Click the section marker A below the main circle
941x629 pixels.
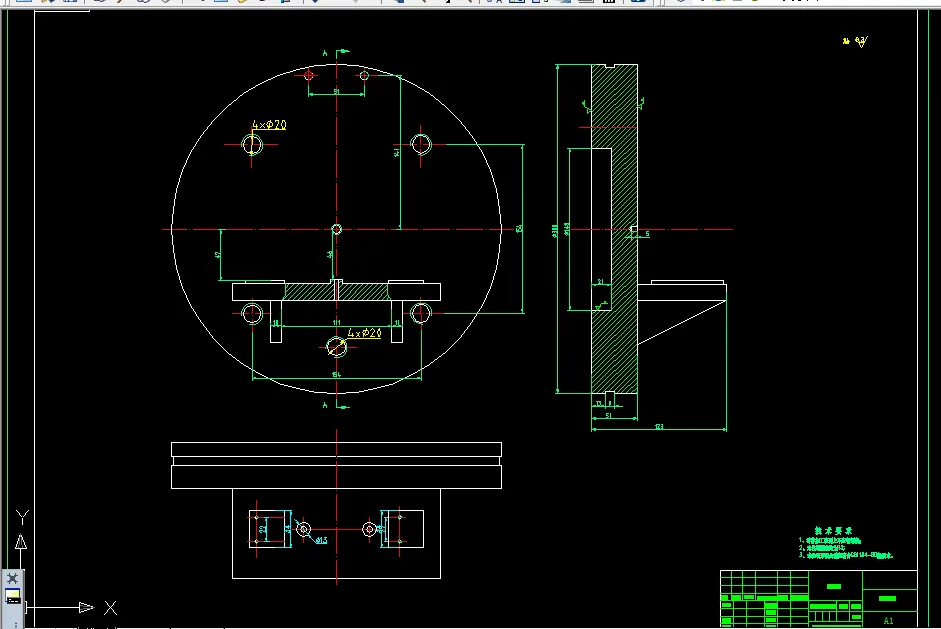[325, 406]
